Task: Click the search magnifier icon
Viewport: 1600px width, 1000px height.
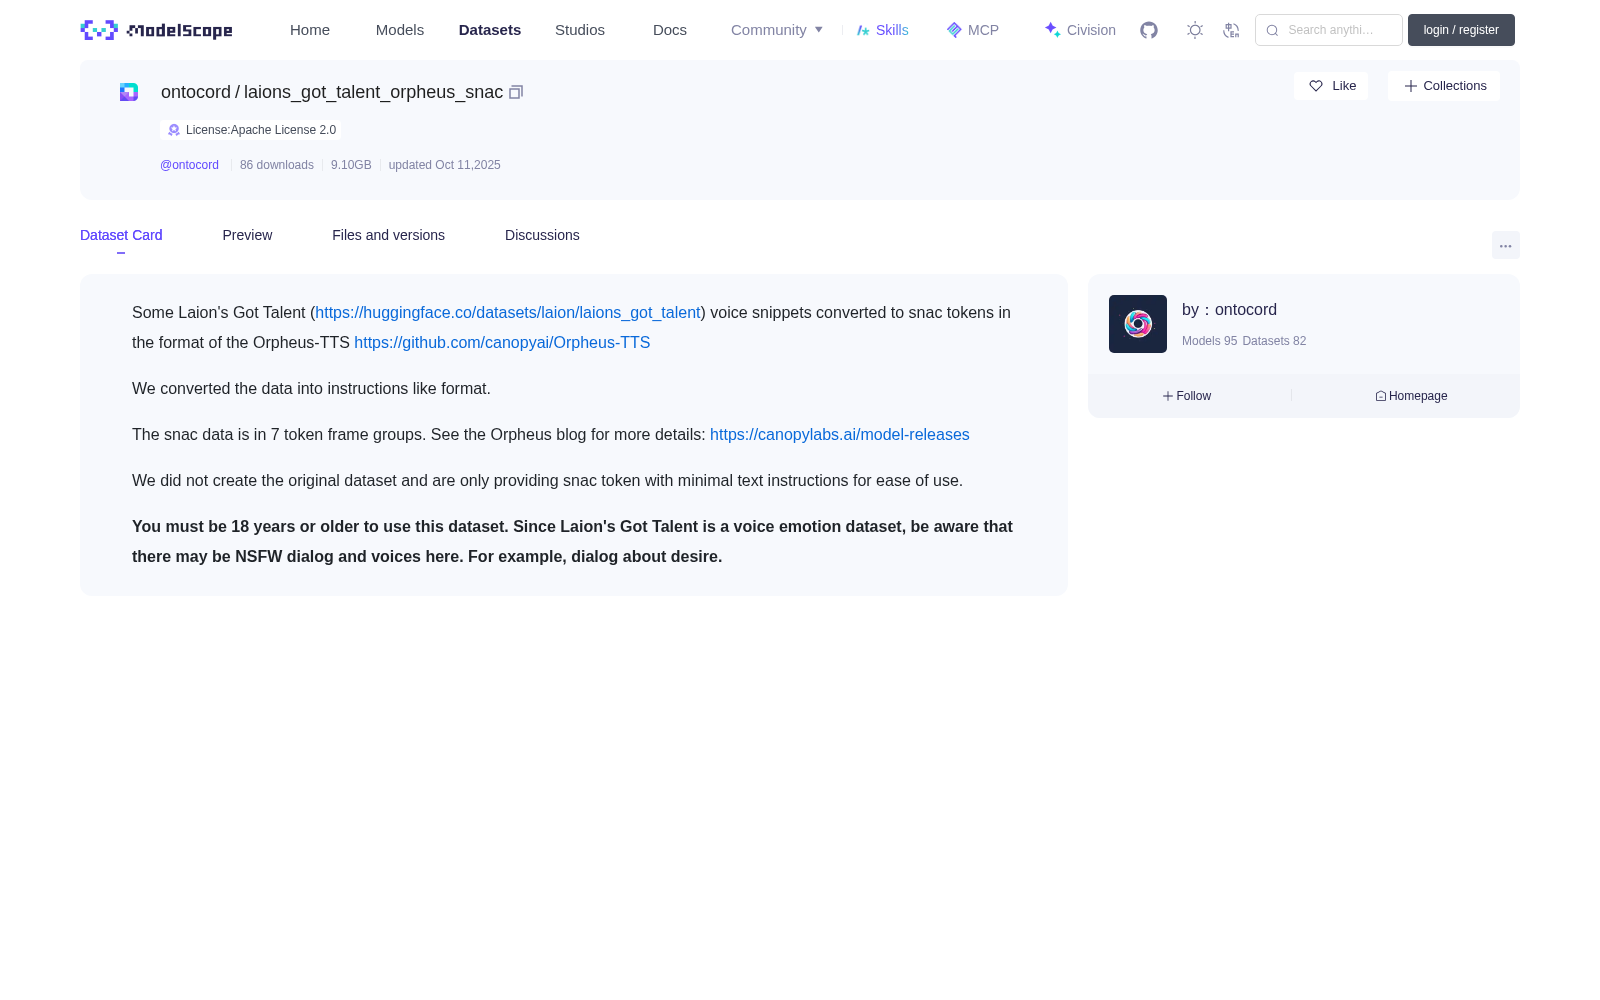Action: click(1272, 30)
